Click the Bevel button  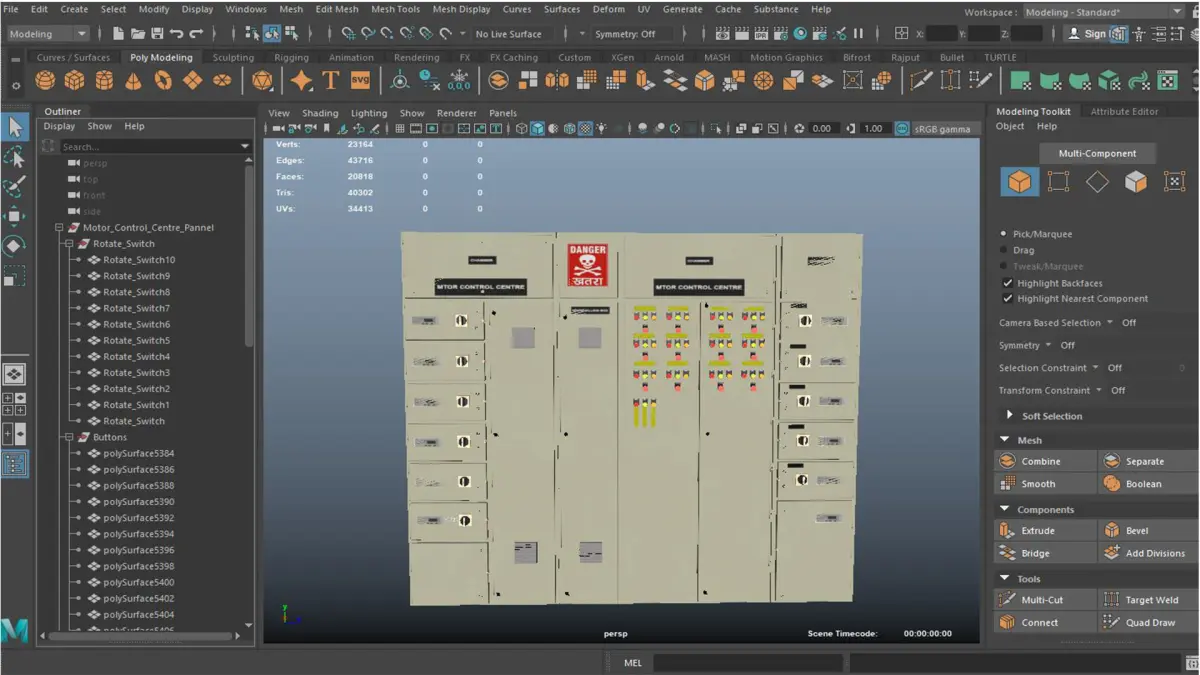(x=1149, y=531)
